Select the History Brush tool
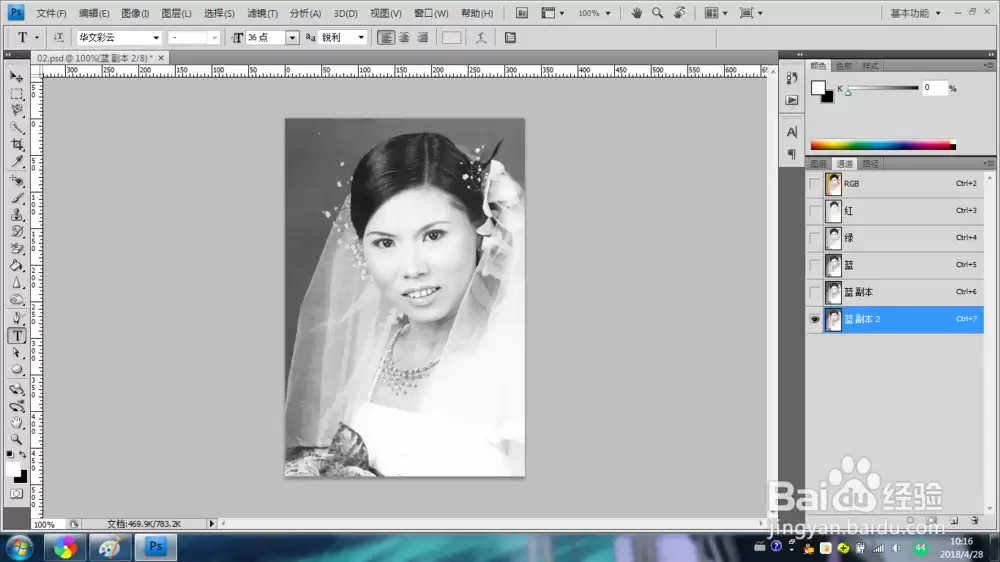The width and height of the screenshot is (1000, 562). [x=17, y=232]
